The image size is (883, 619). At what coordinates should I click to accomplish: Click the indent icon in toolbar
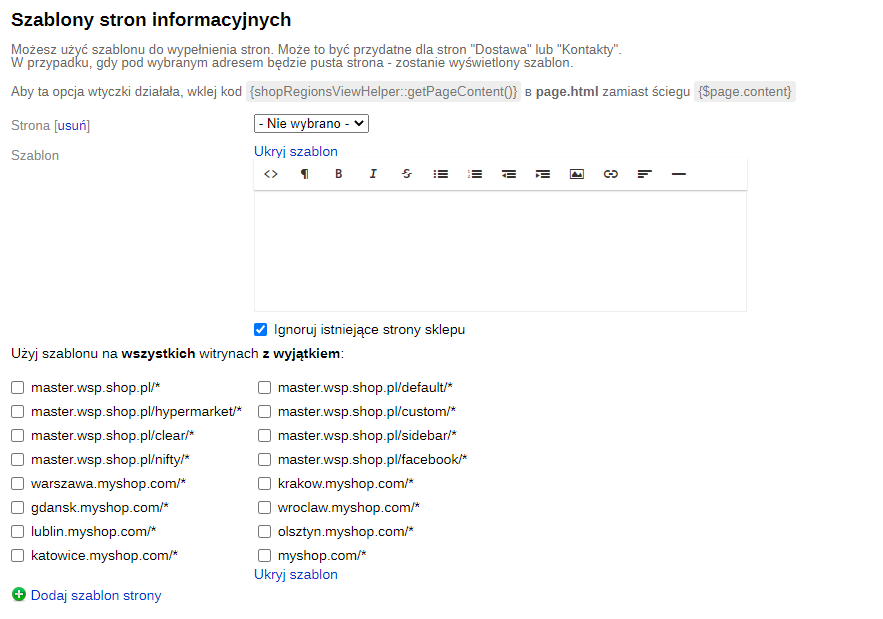point(543,174)
